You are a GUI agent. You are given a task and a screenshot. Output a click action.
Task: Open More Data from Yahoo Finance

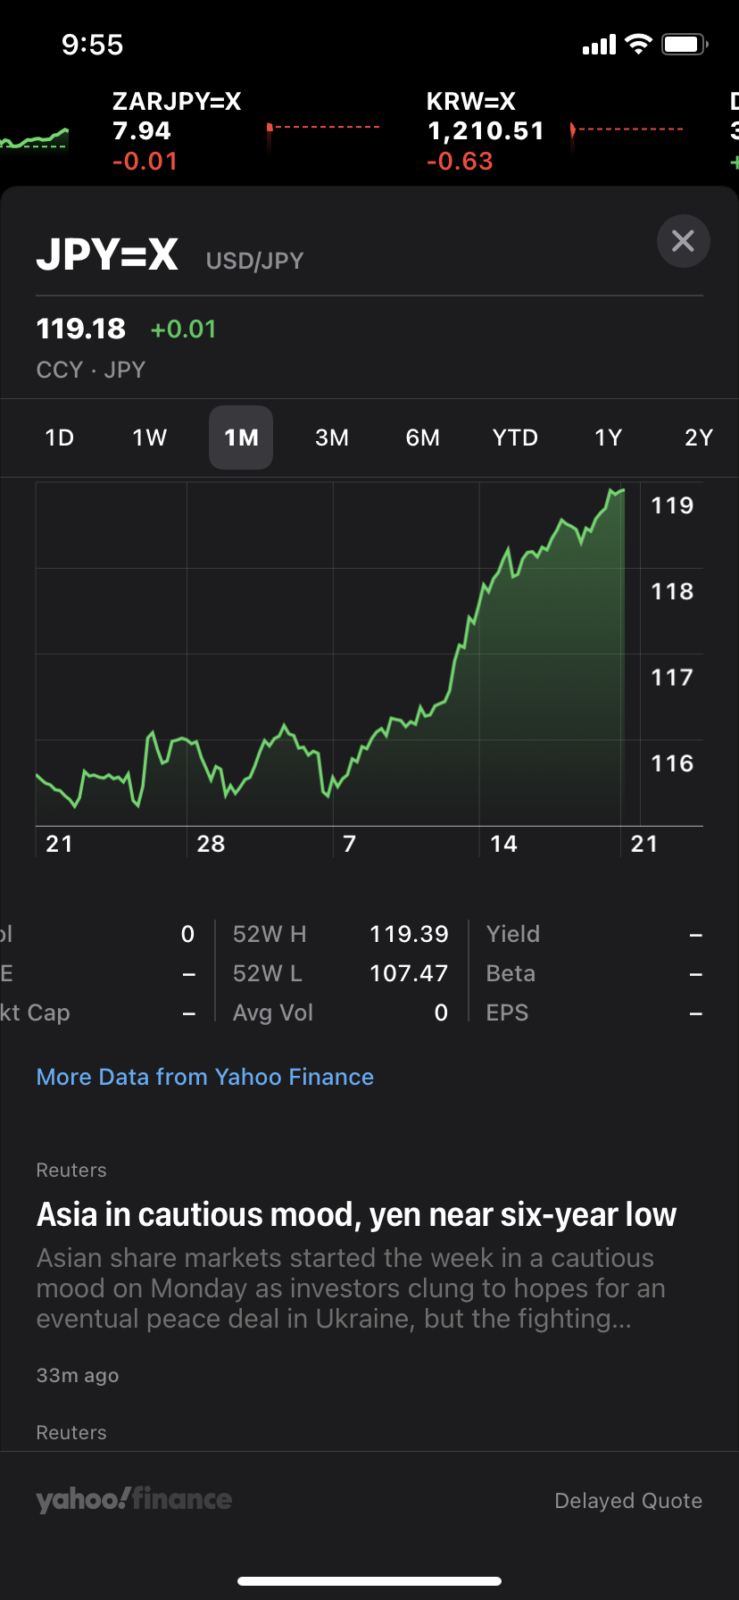[205, 1077]
